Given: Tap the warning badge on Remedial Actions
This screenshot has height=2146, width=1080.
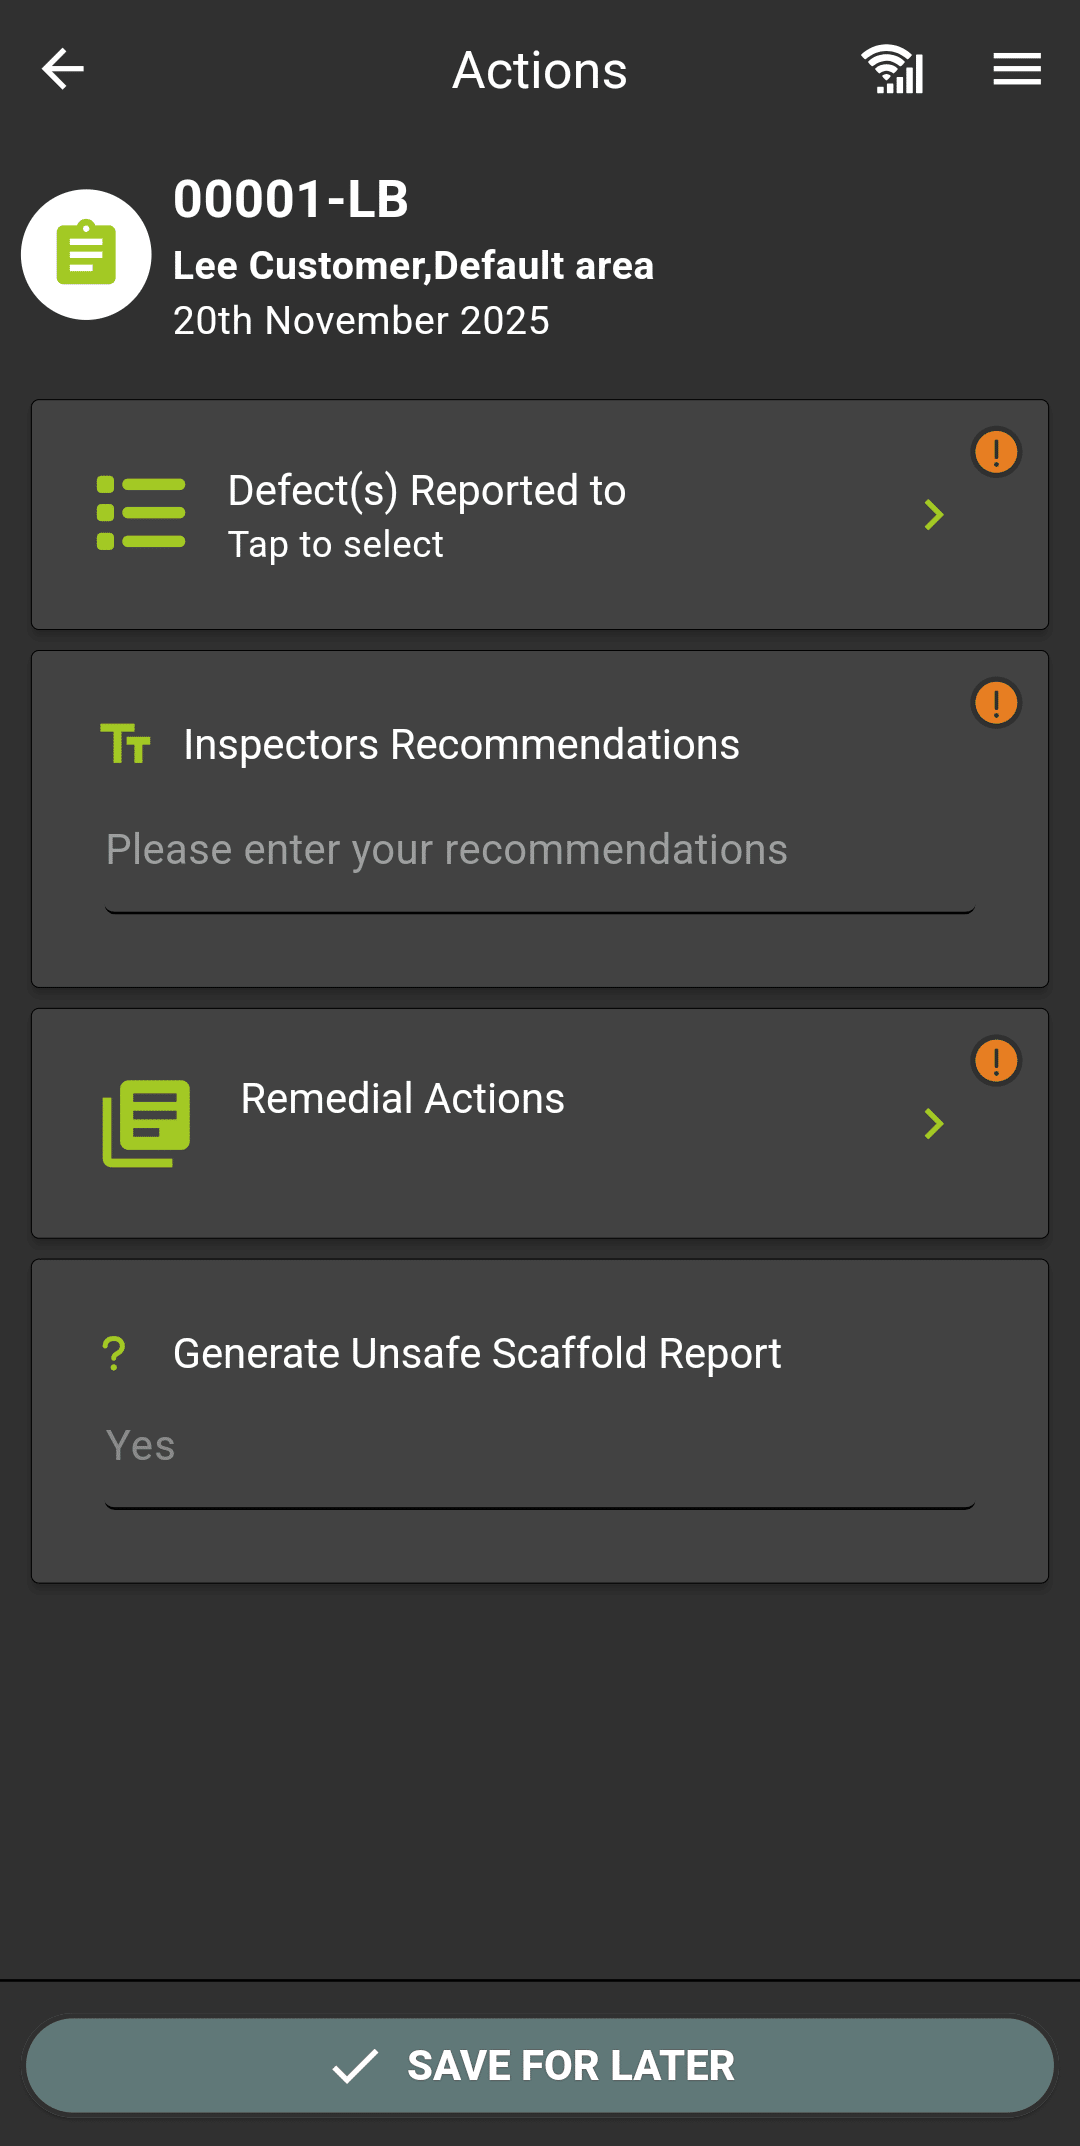Looking at the screenshot, I should (996, 1061).
